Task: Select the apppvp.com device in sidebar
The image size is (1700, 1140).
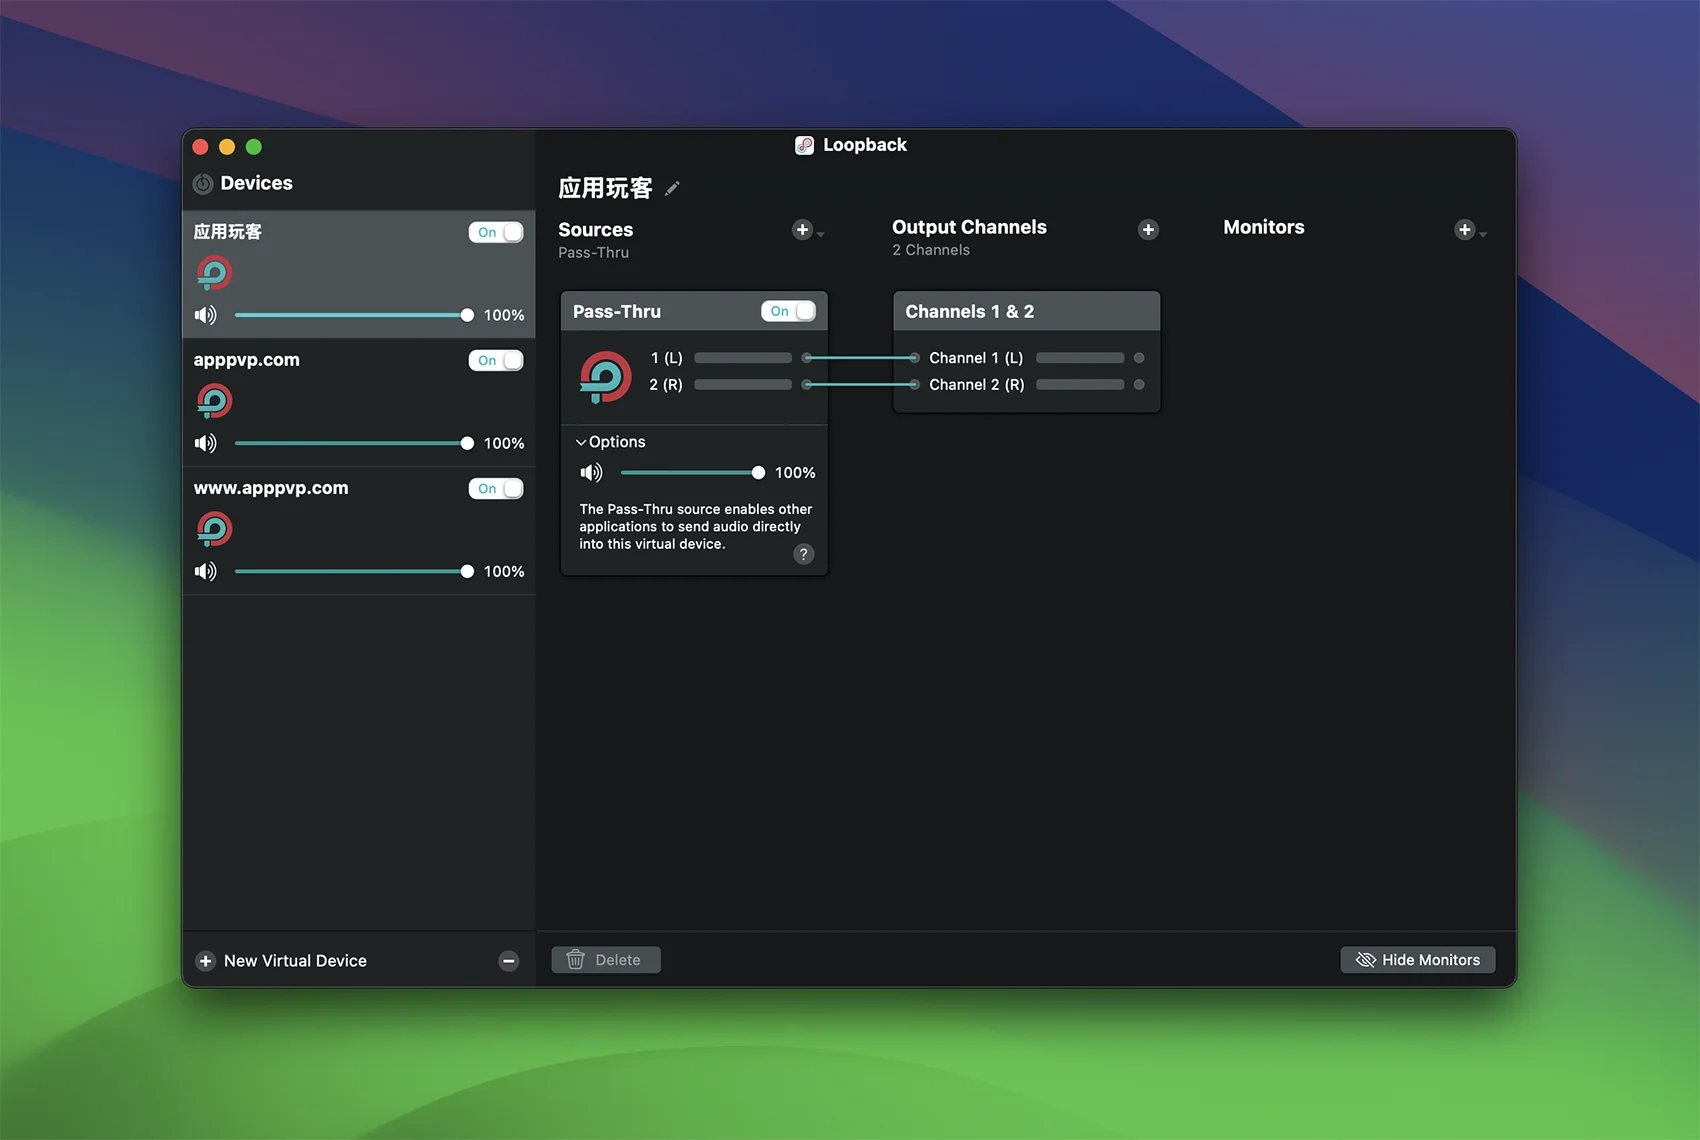Action: (x=359, y=403)
